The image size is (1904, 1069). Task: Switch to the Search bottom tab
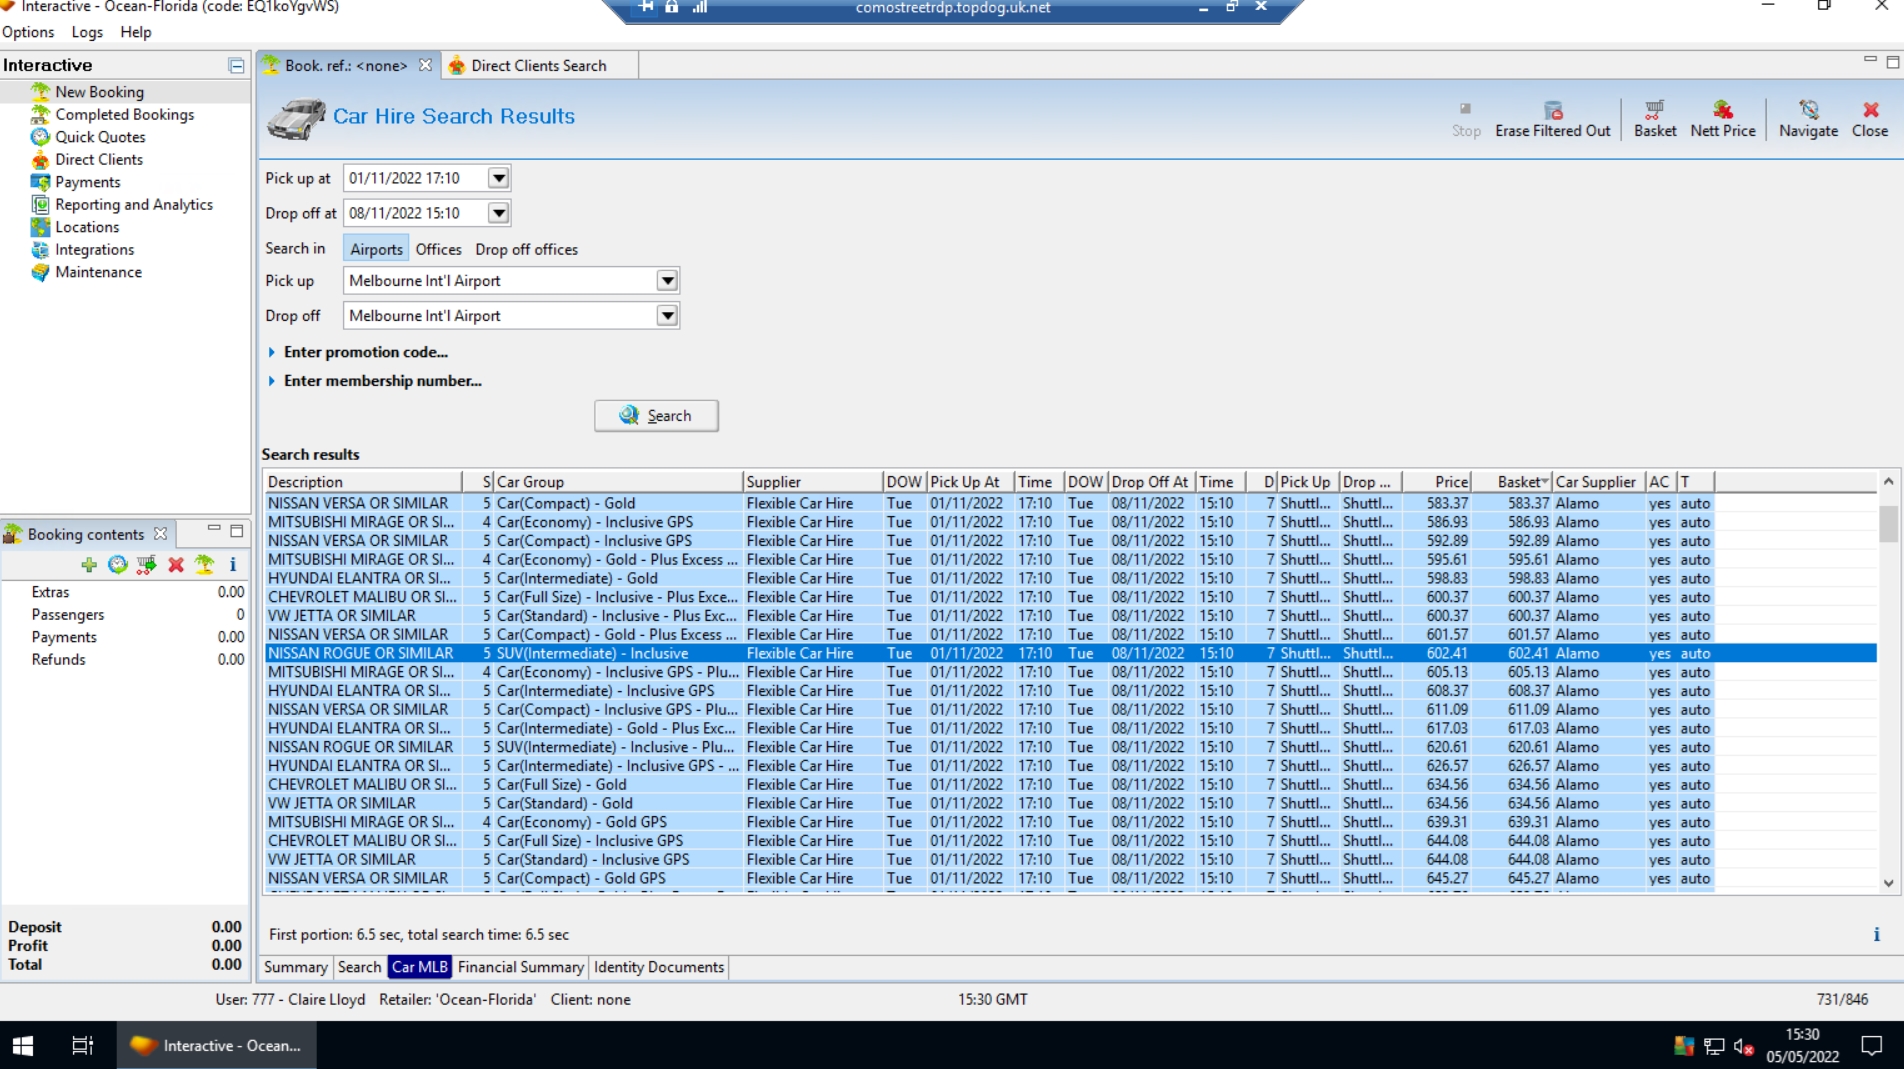(359, 967)
